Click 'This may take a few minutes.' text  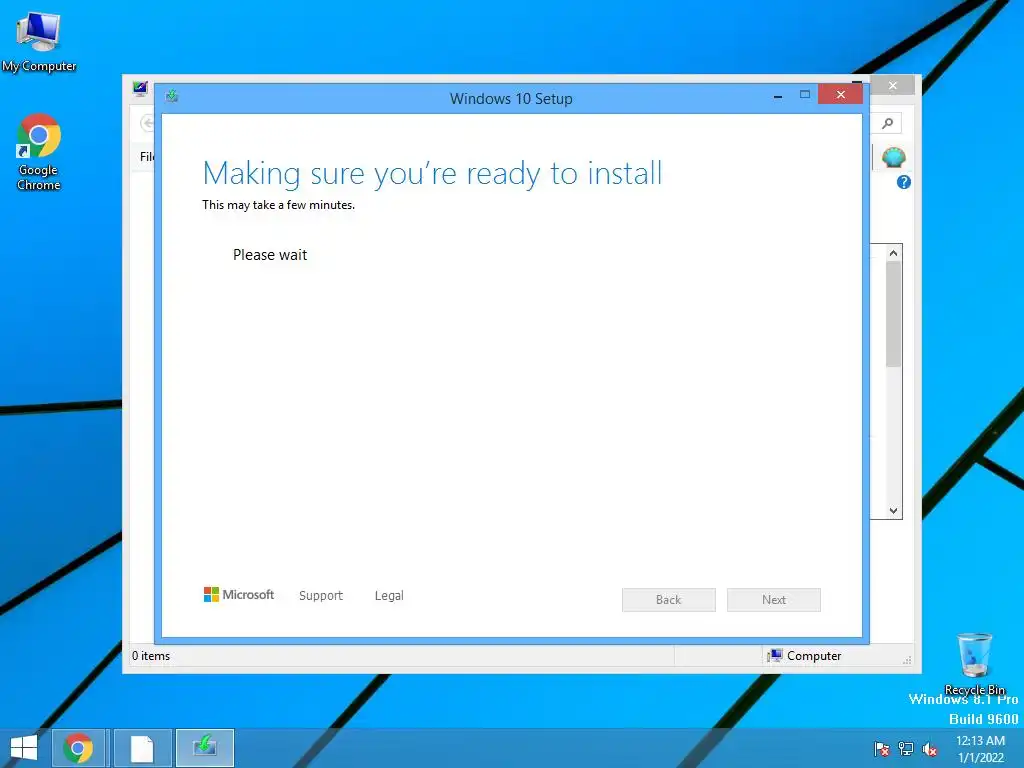point(279,205)
